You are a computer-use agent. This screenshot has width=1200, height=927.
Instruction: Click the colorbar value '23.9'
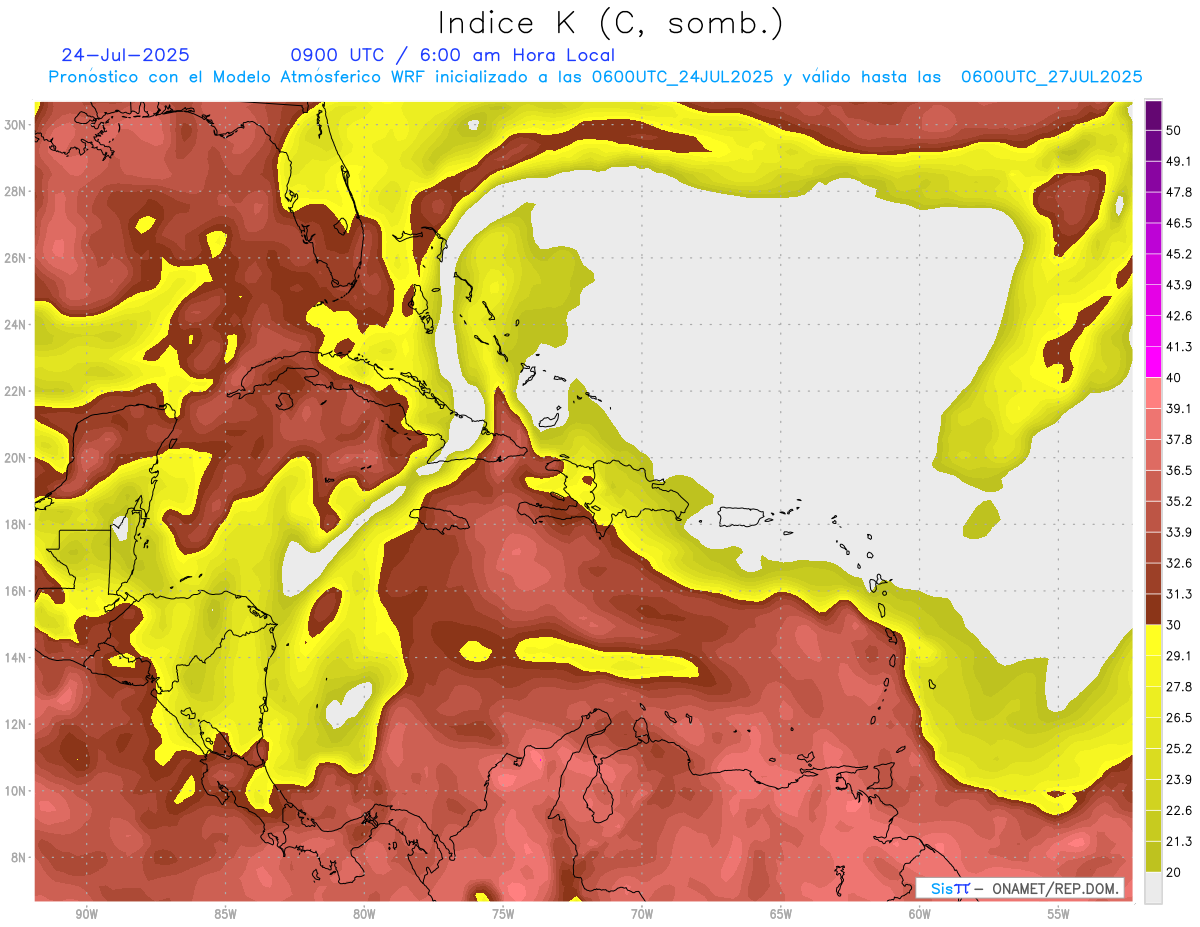pos(1179,780)
